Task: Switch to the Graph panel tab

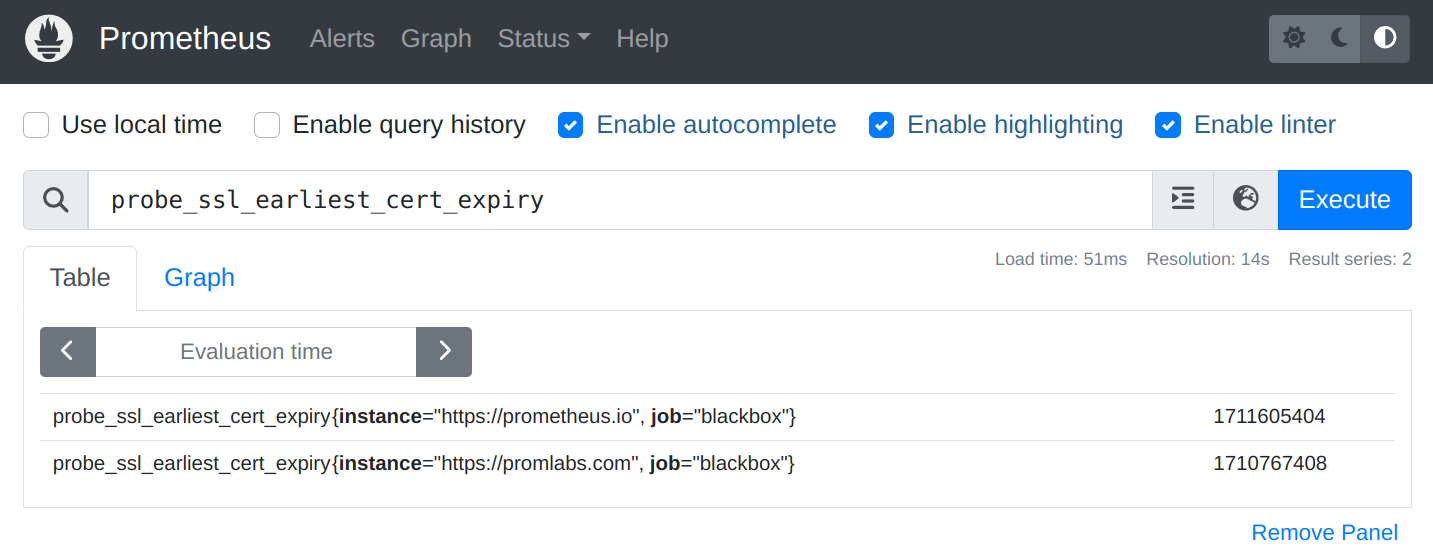Action: coord(199,278)
